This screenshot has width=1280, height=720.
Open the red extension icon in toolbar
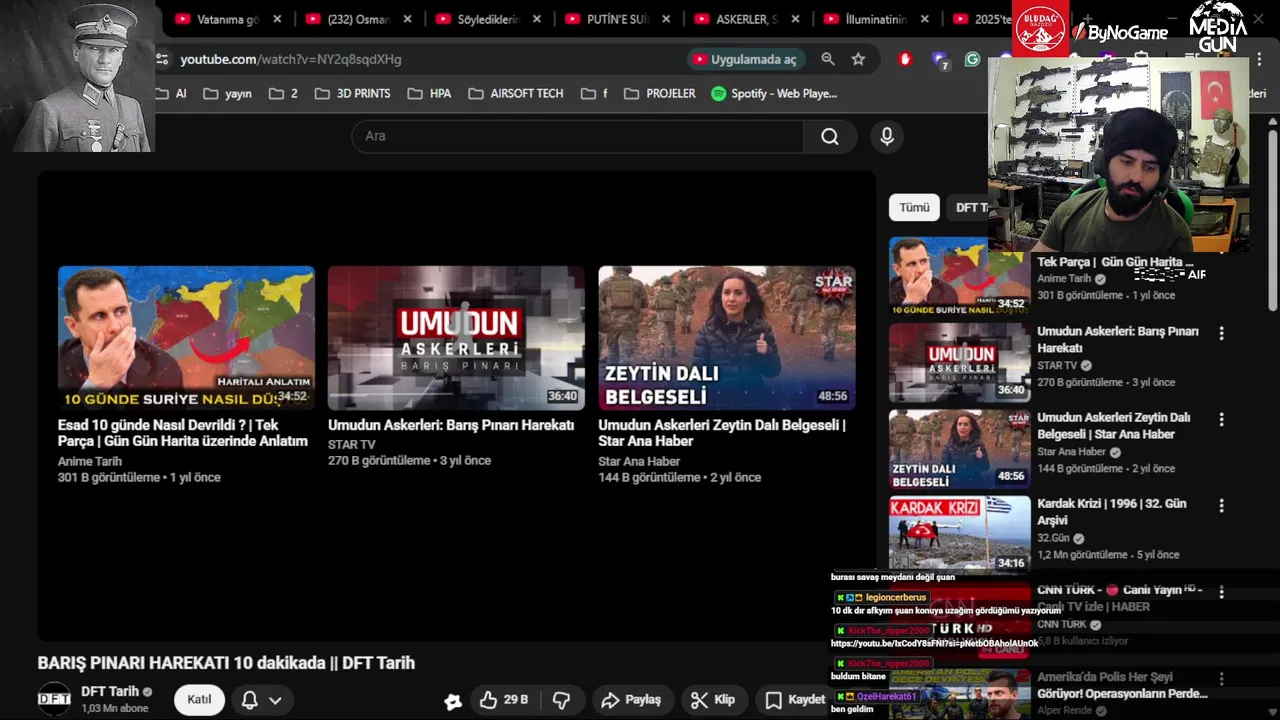coord(906,59)
